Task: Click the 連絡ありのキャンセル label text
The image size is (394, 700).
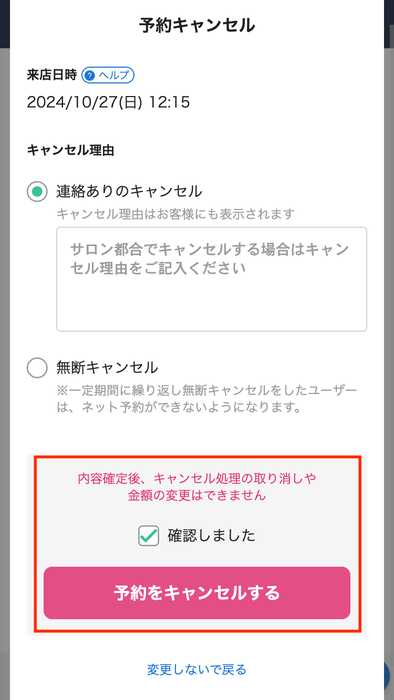Action: (129, 192)
